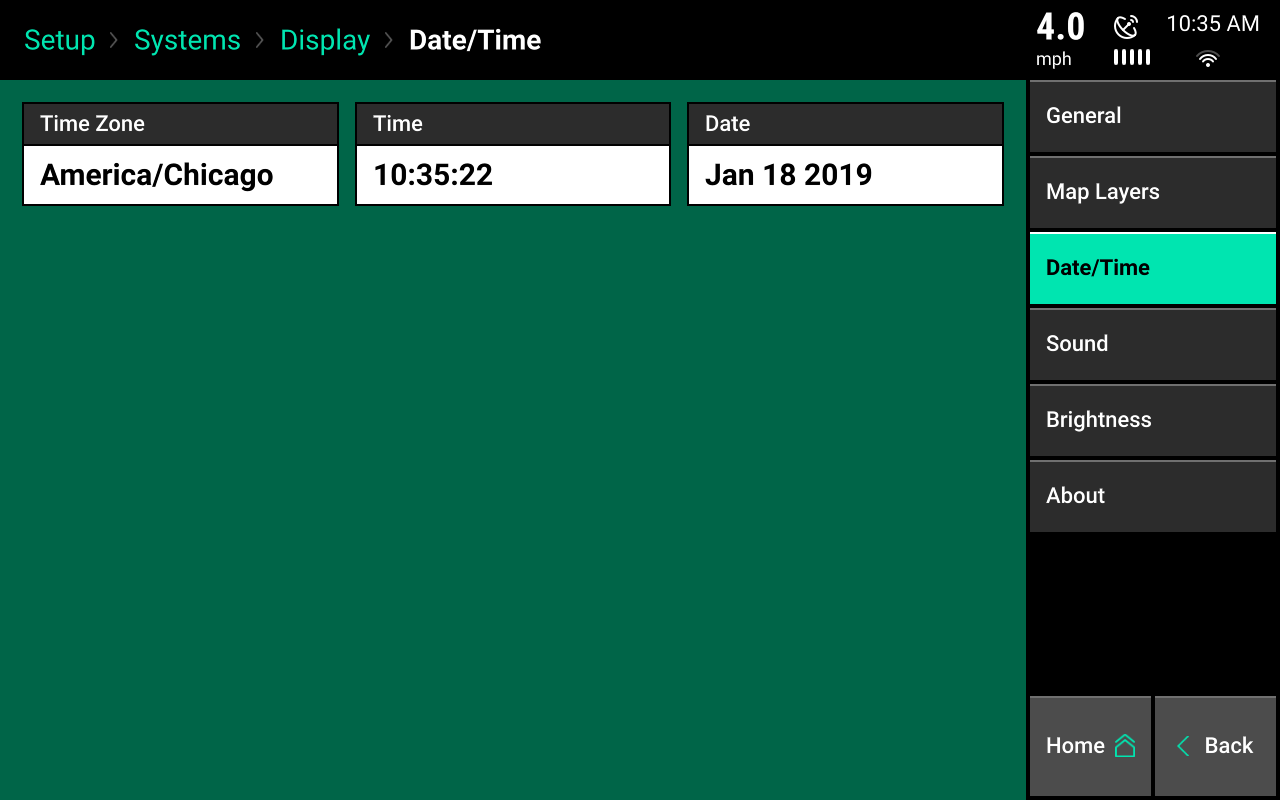Open the Sound settings tab
The width and height of the screenshot is (1280, 800).
tap(1153, 344)
